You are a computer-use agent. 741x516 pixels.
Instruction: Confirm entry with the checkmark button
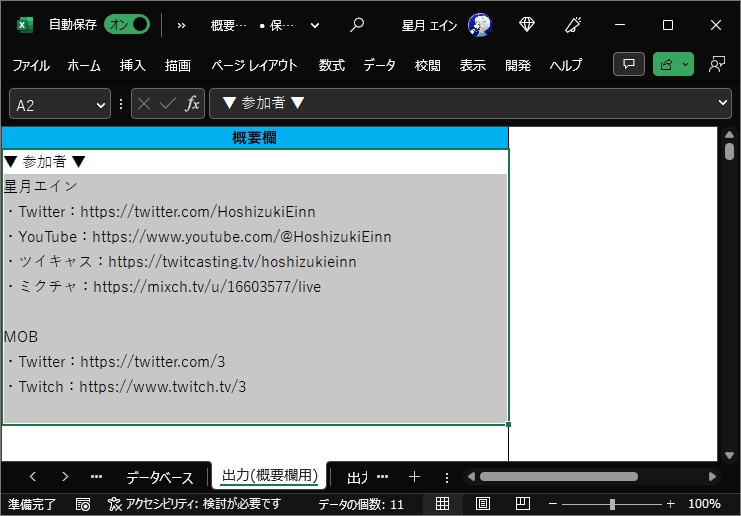(168, 103)
